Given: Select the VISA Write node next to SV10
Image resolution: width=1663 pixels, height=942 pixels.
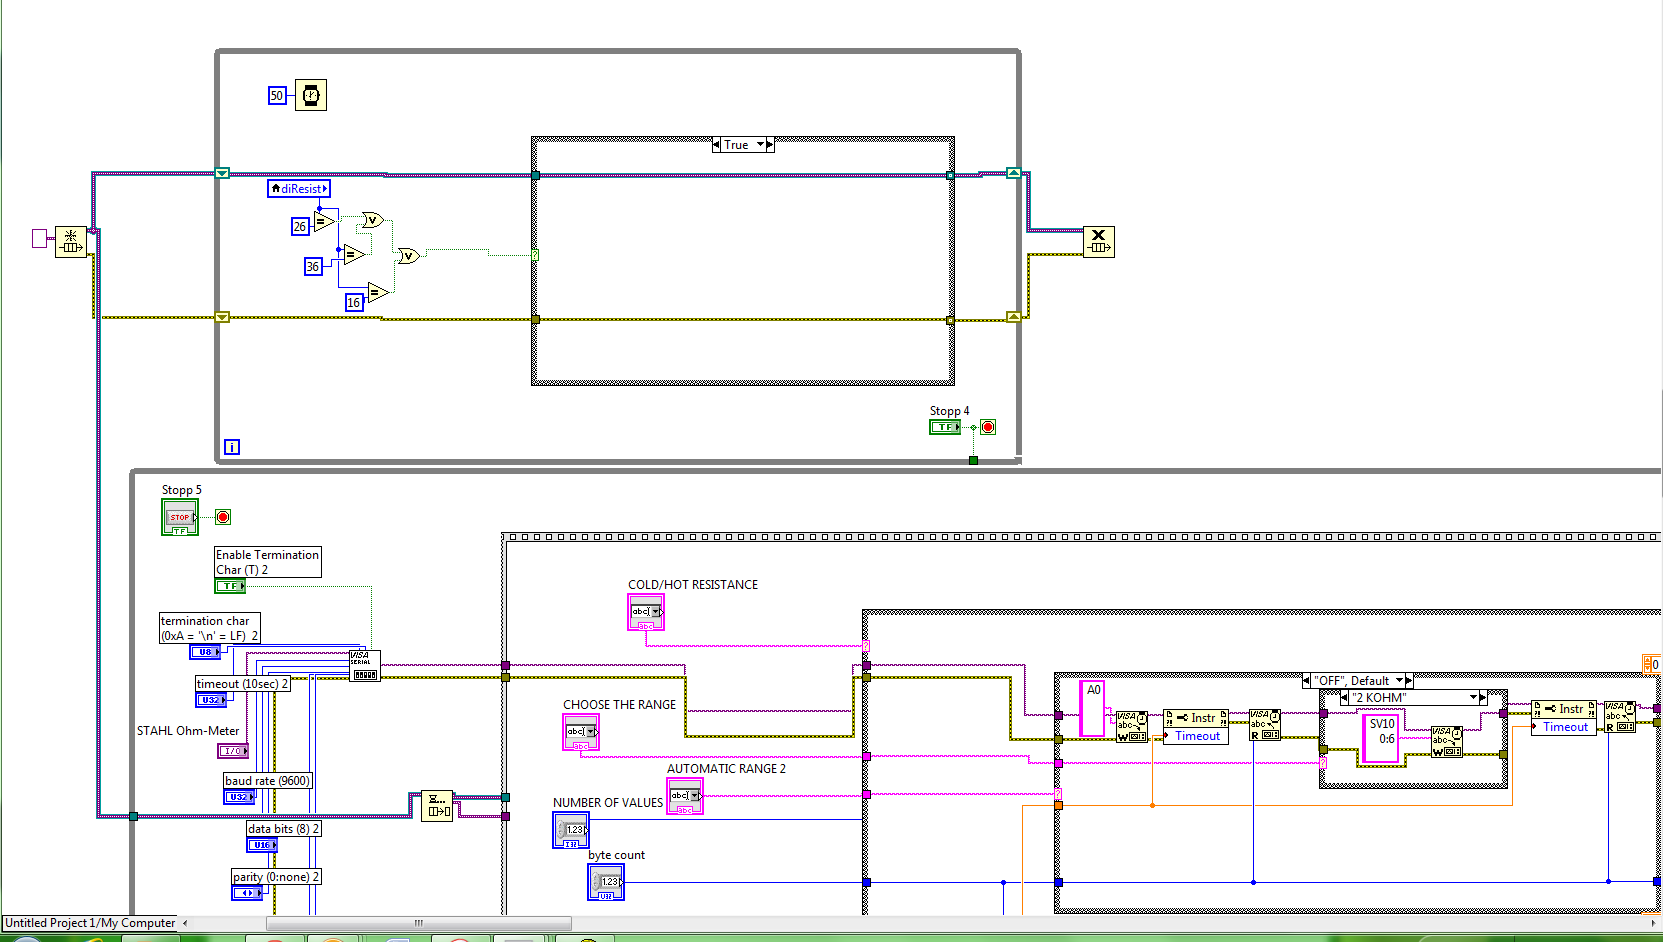Looking at the screenshot, I should tap(1446, 741).
